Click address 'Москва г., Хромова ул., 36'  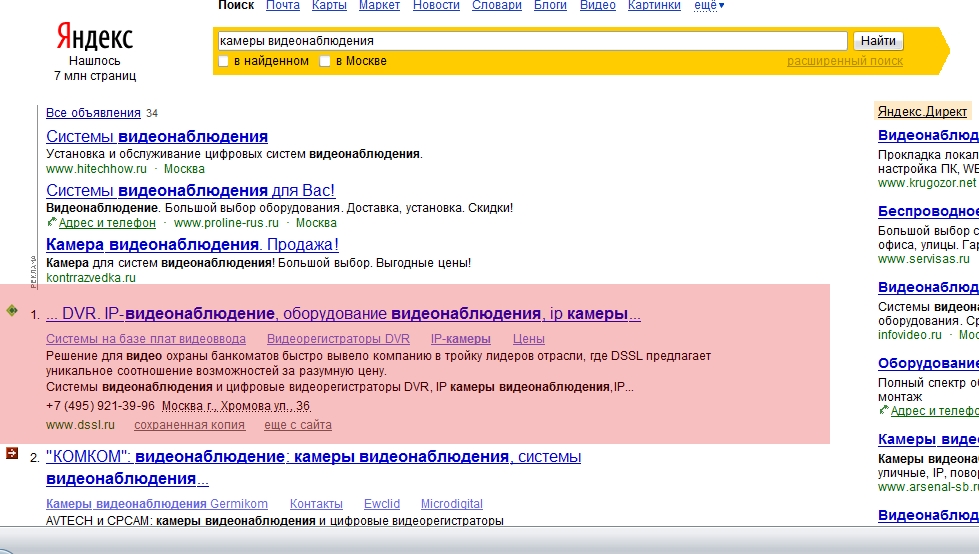pyautogui.click(x=236, y=406)
